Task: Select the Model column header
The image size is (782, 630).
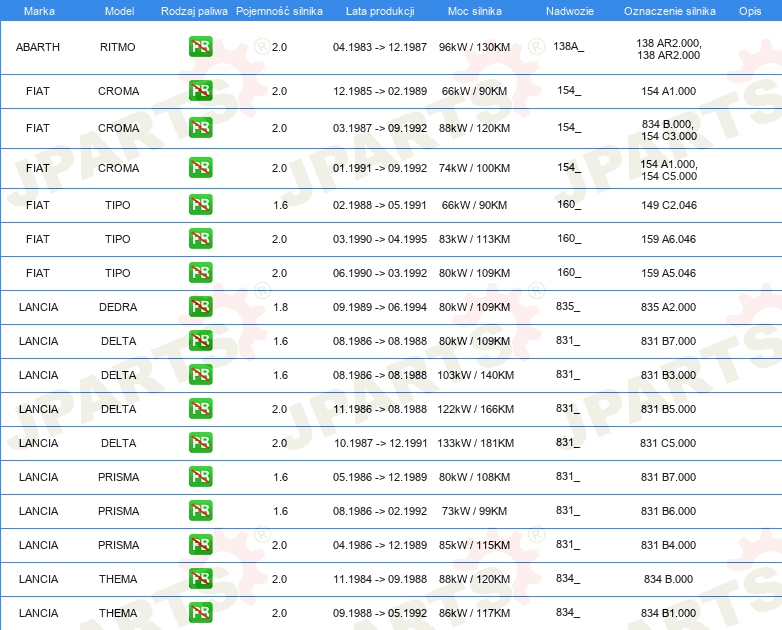Action: pos(119,11)
